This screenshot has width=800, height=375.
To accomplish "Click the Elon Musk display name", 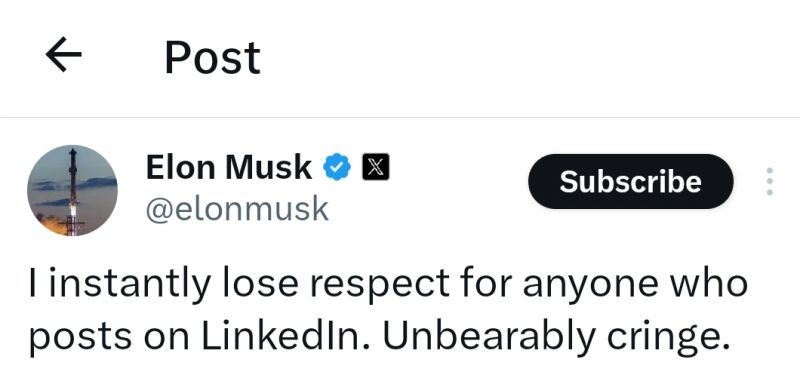I will pyautogui.click(x=229, y=167).
